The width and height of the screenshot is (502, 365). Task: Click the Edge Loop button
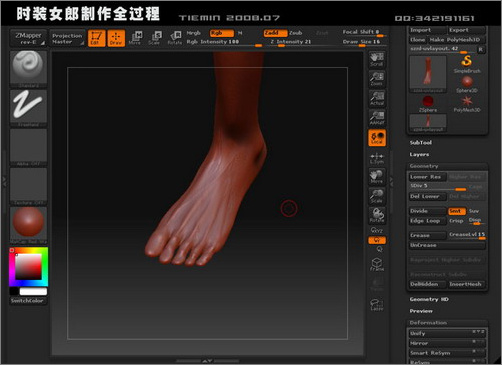click(x=427, y=221)
